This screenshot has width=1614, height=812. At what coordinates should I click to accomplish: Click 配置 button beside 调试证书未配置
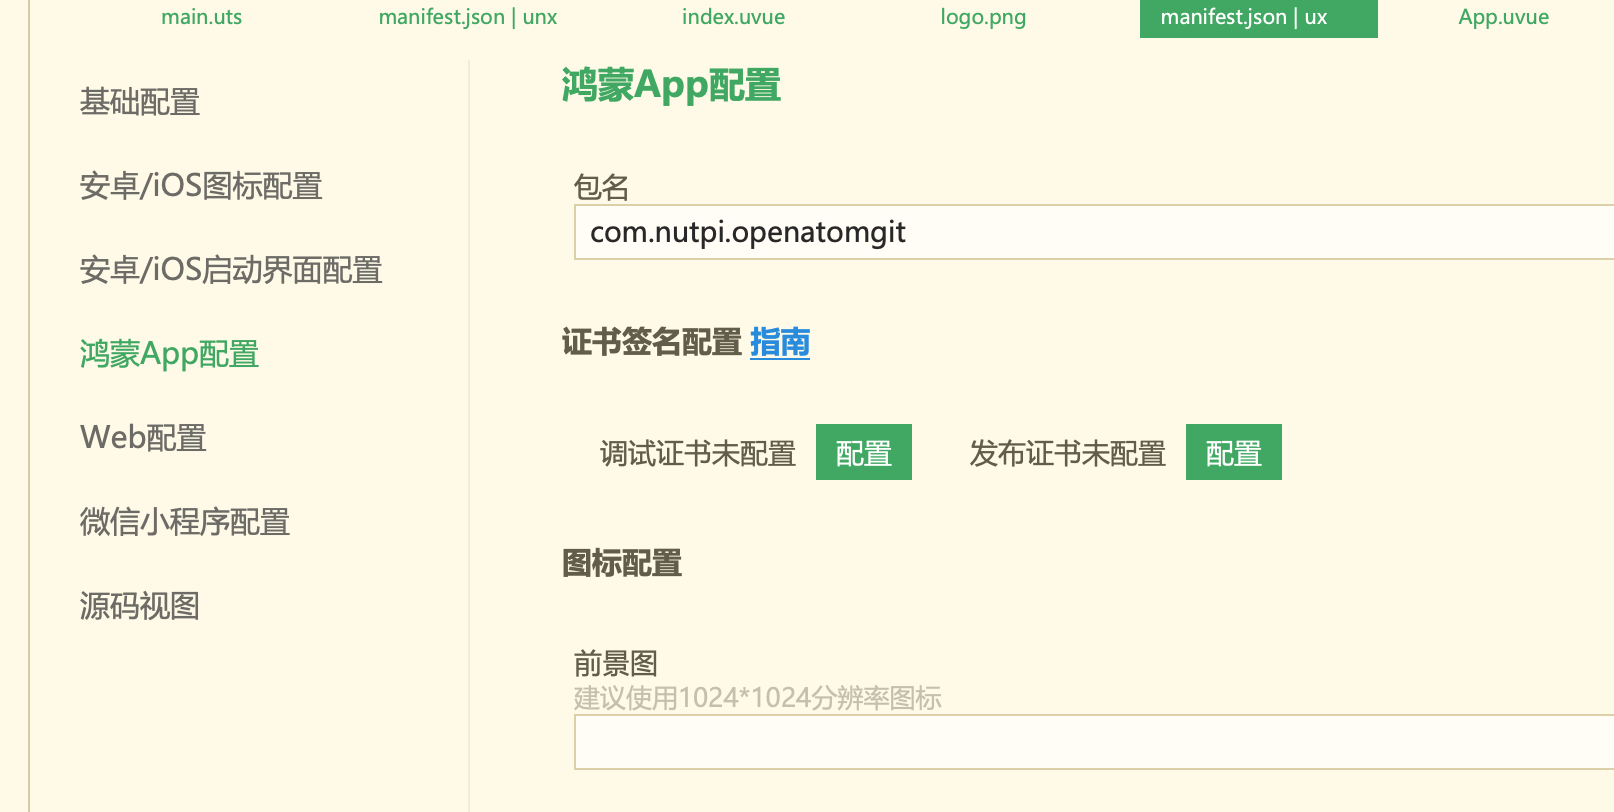[x=863, y=453]
